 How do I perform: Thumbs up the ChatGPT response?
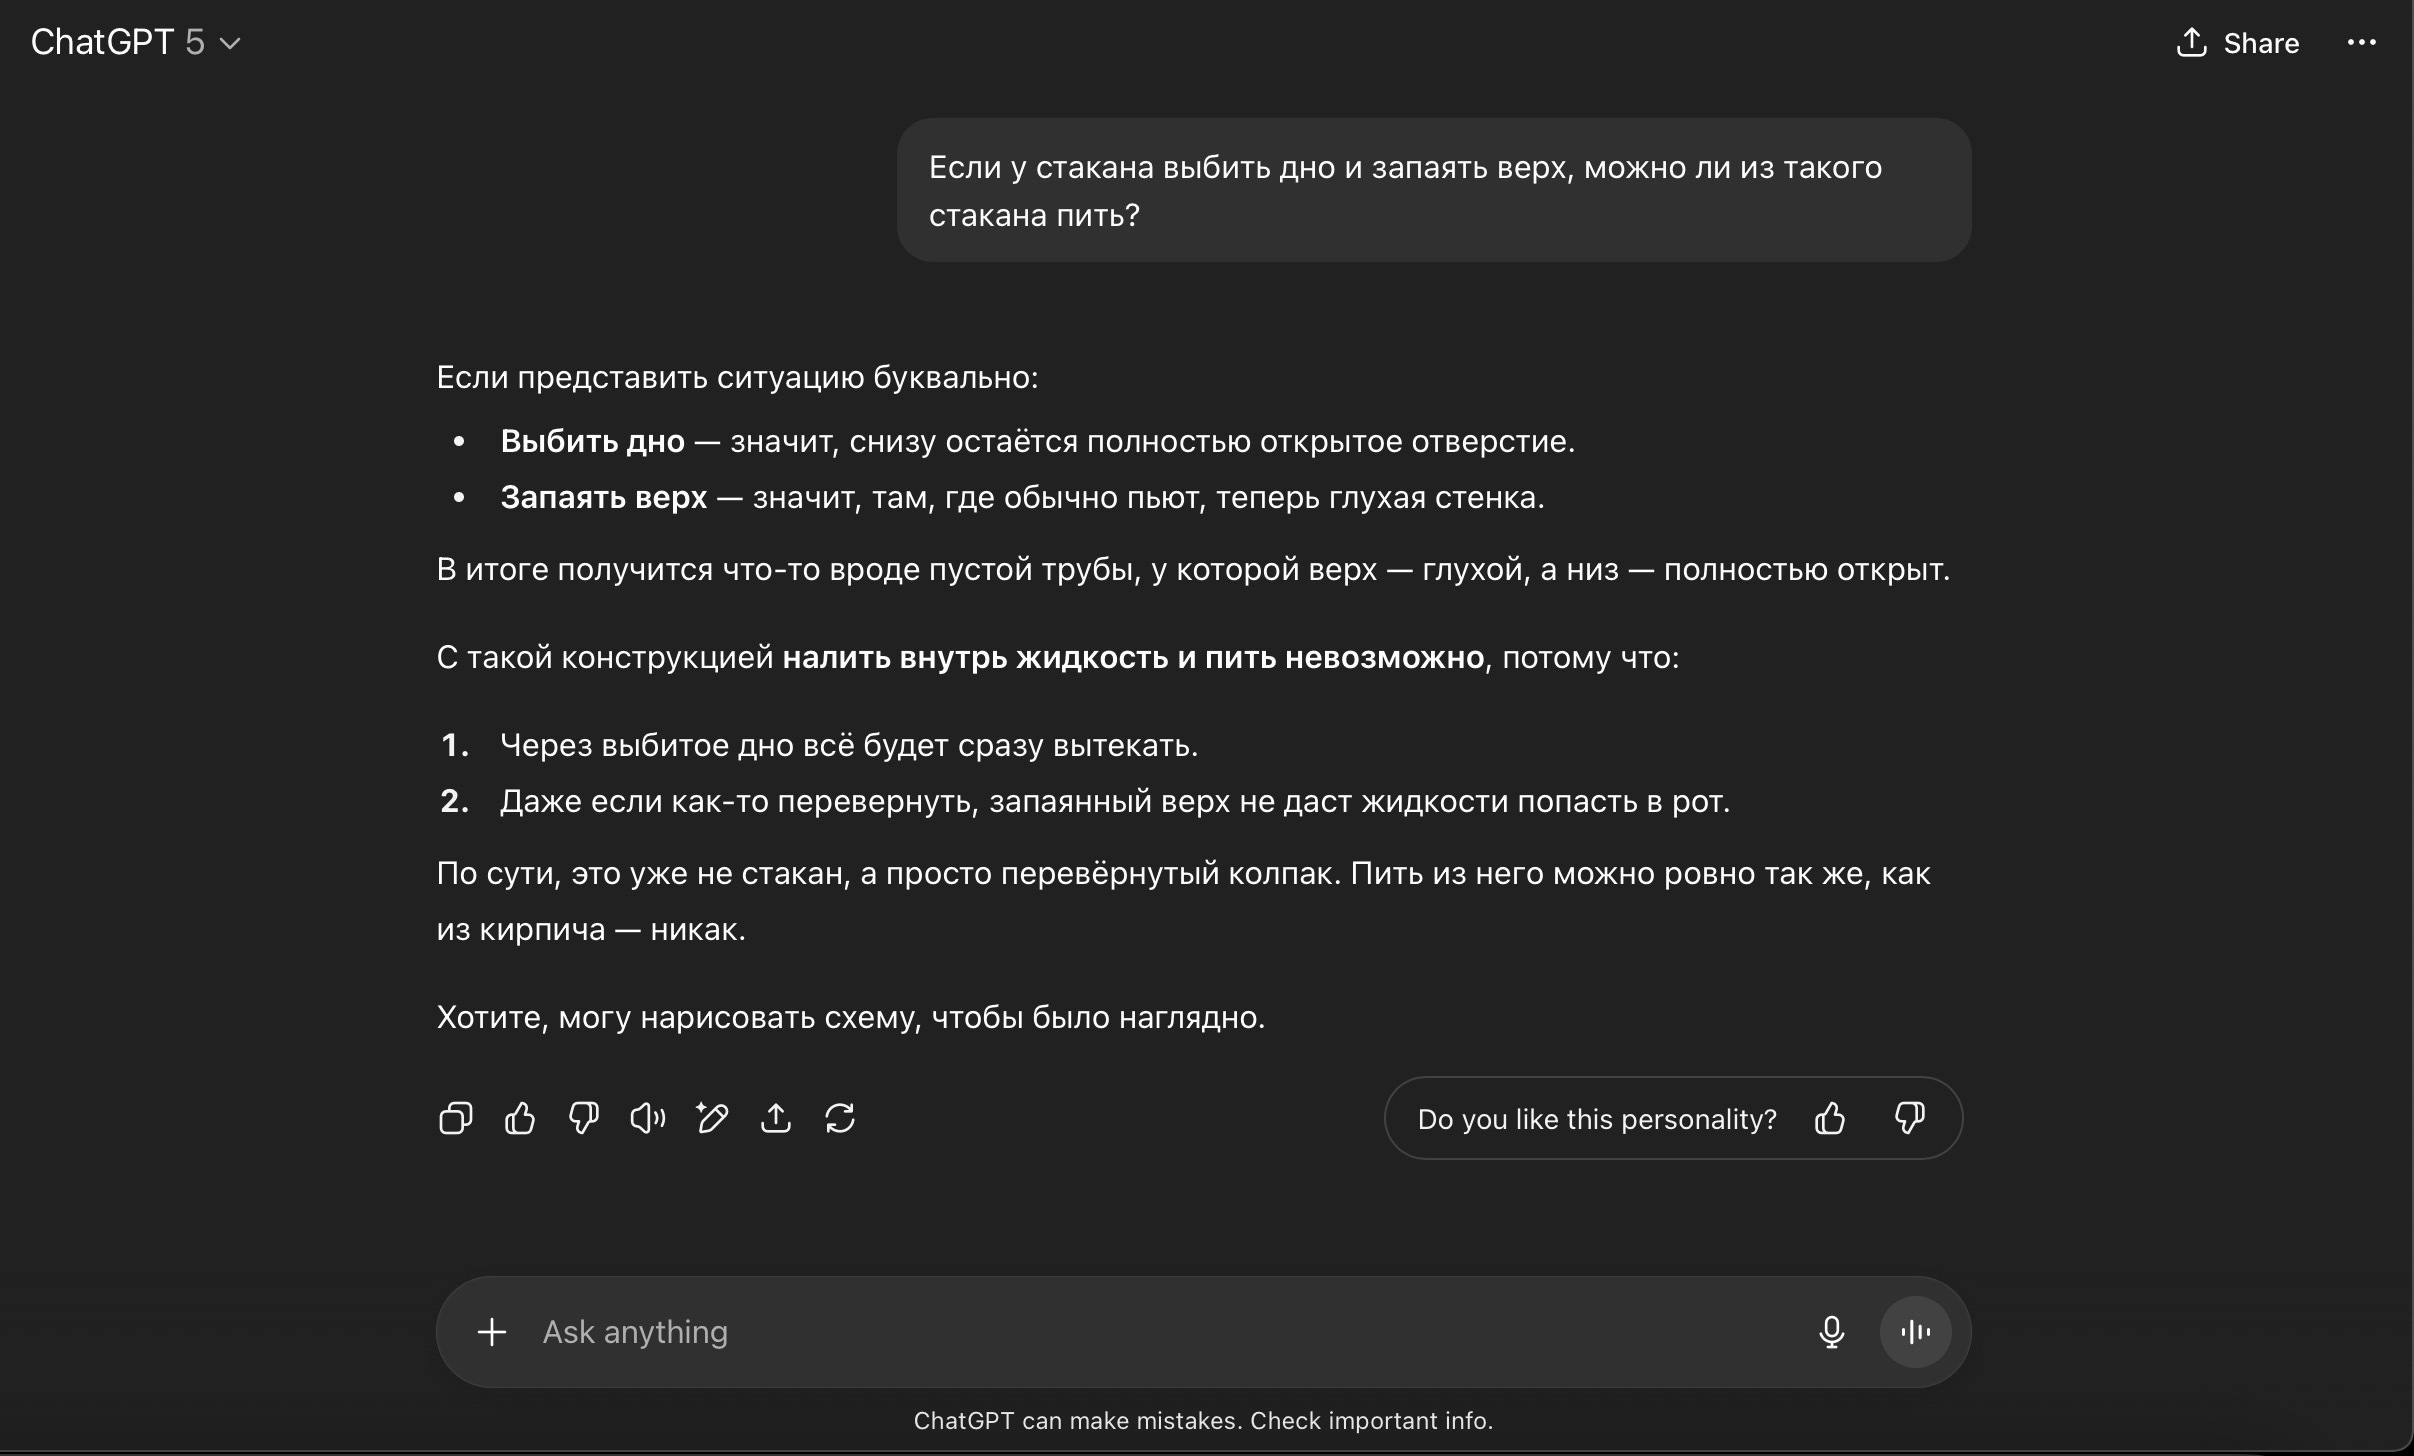(519, 1118)
